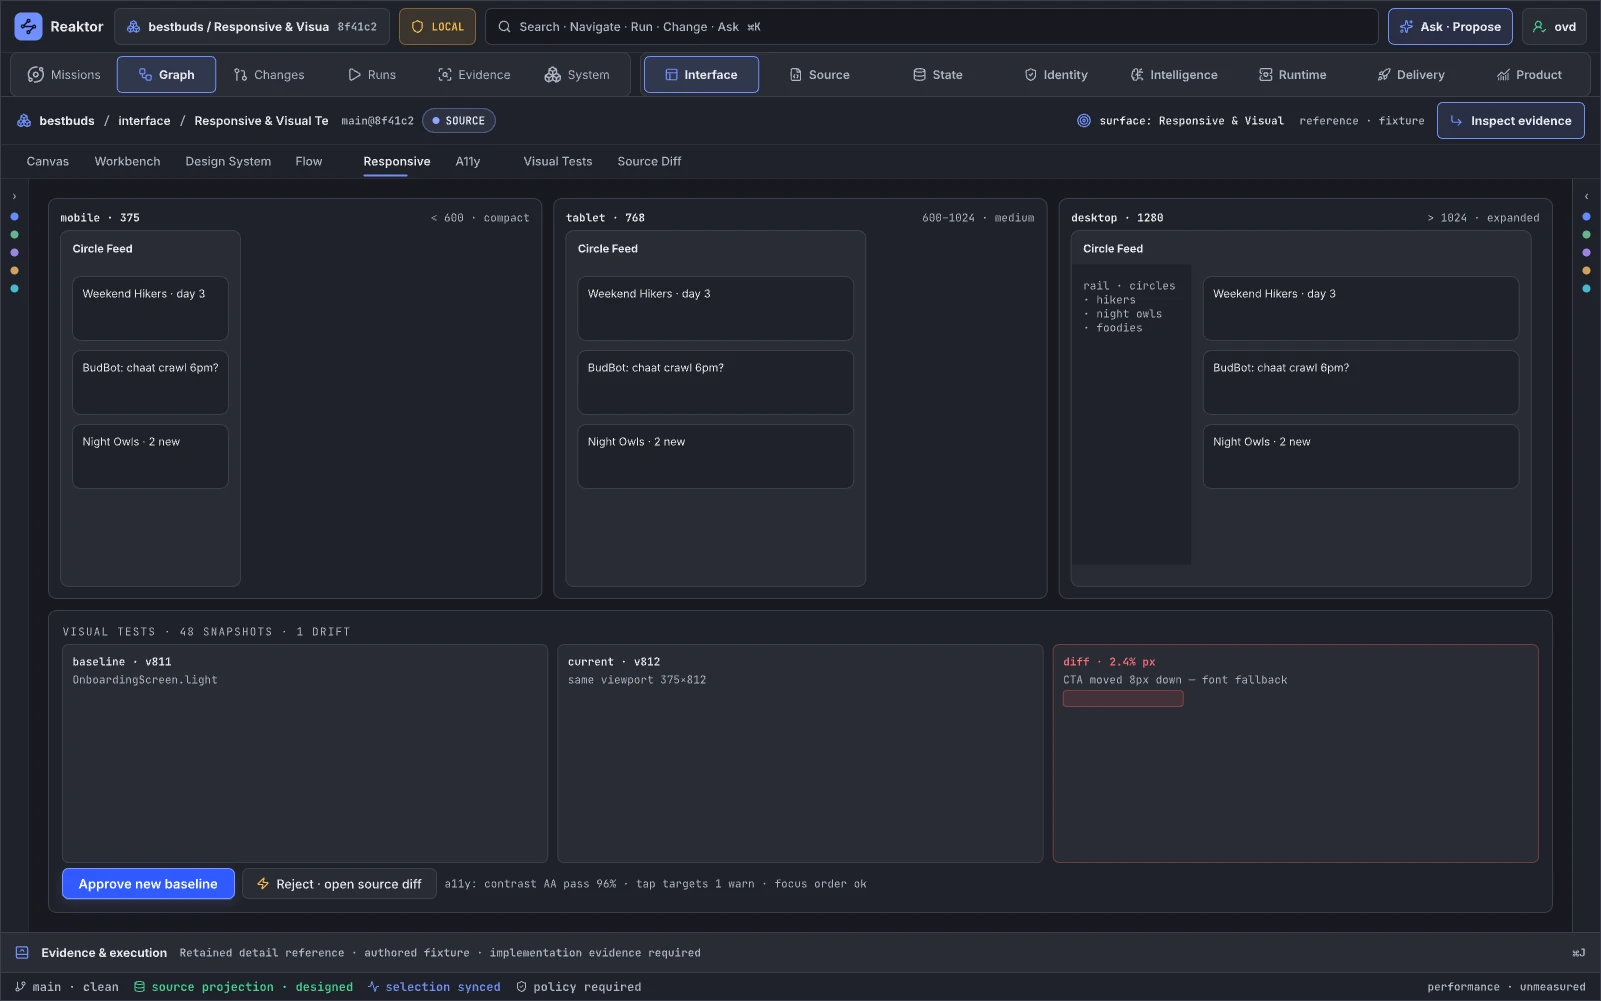
Task: Click main · clean branch status
Action: (67, 987)
